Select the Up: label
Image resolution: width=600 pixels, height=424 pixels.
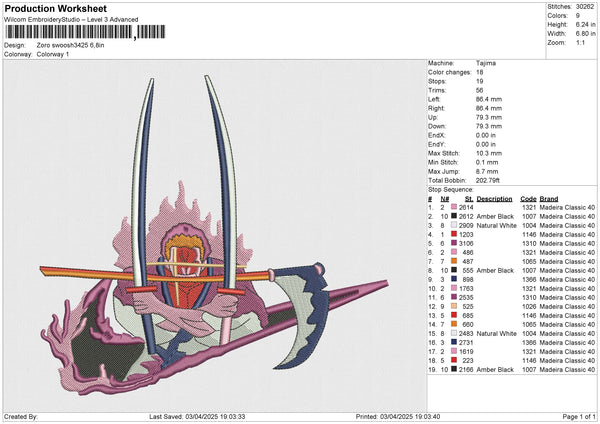tap(433, 117)
